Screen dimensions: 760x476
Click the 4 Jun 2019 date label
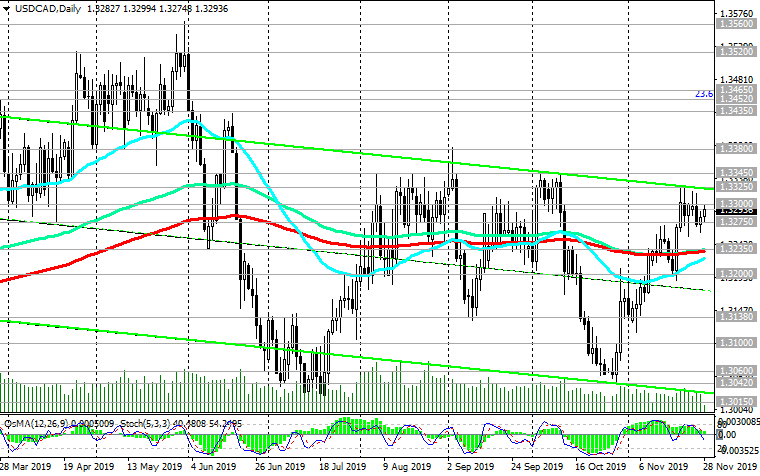coord(213,467)
